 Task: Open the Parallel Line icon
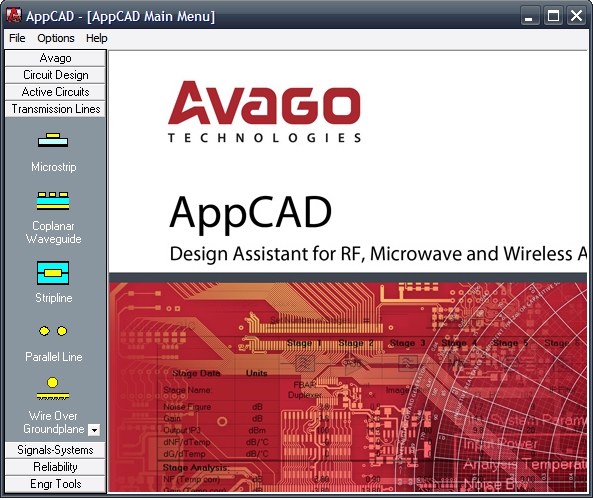(53, 331)
